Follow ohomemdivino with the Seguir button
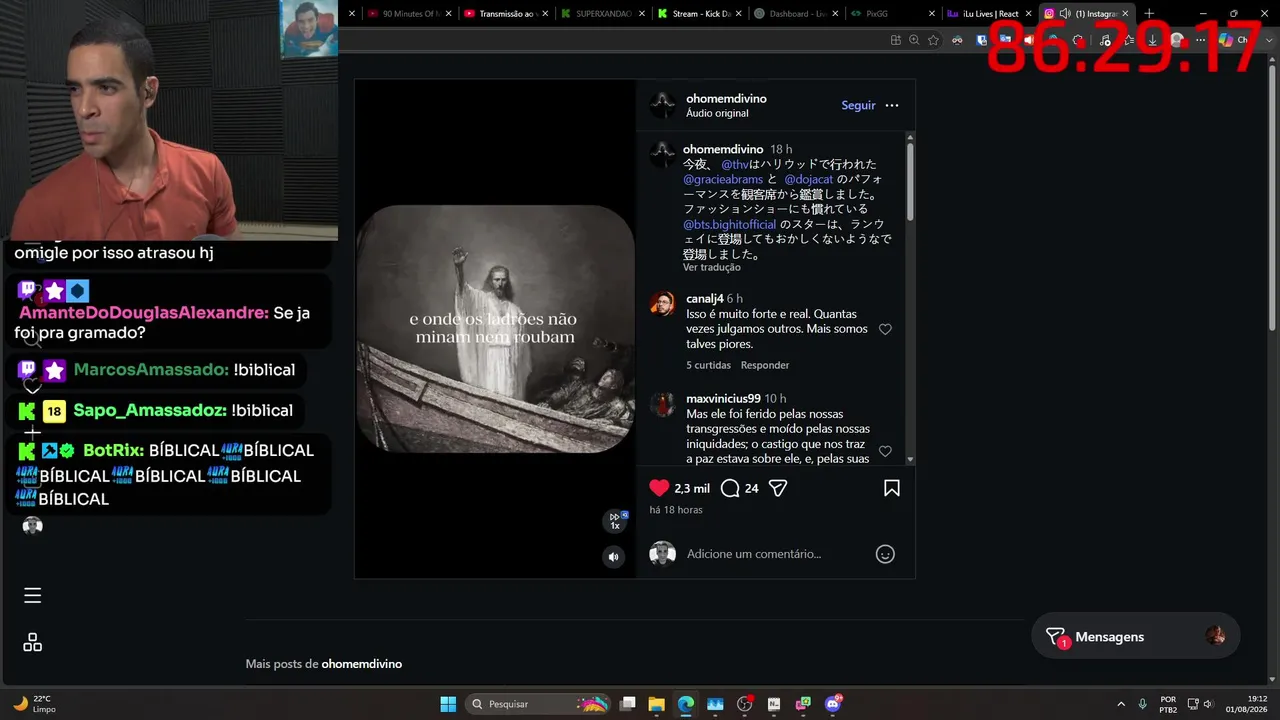This screenshot has width=1280, height=720. [x=858, y=105]
